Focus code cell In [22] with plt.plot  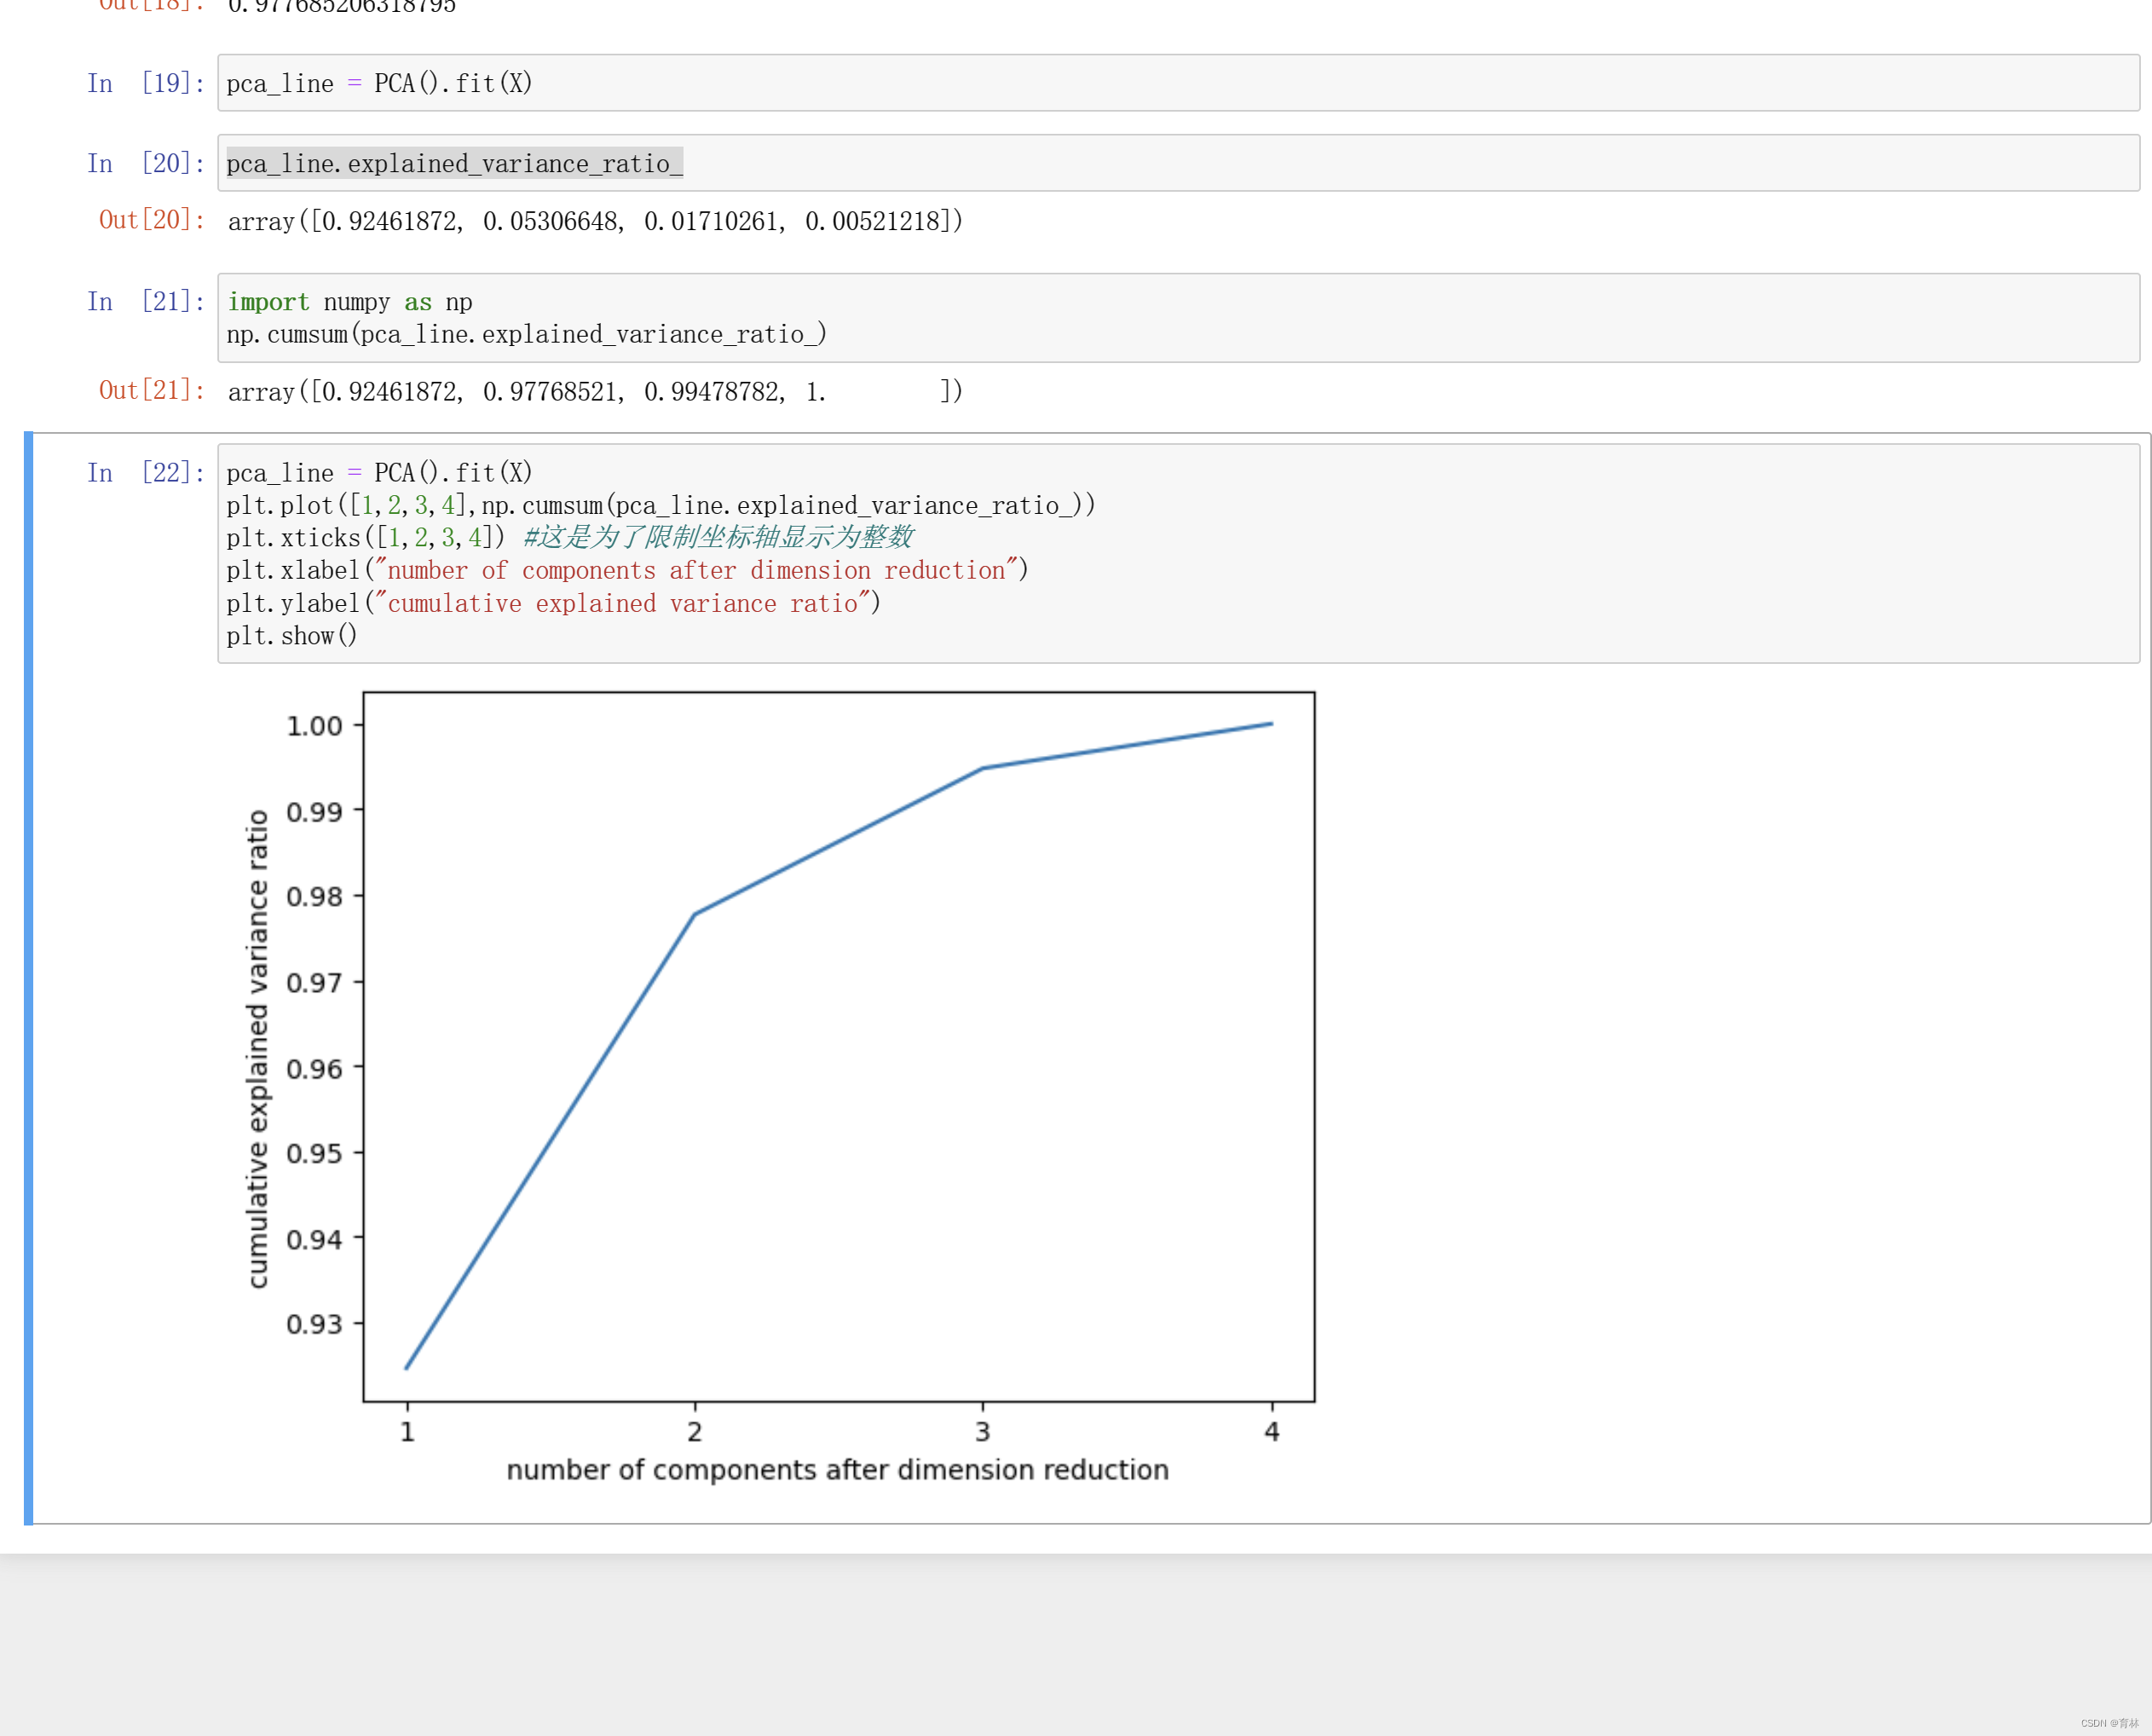click(1178, 553)
